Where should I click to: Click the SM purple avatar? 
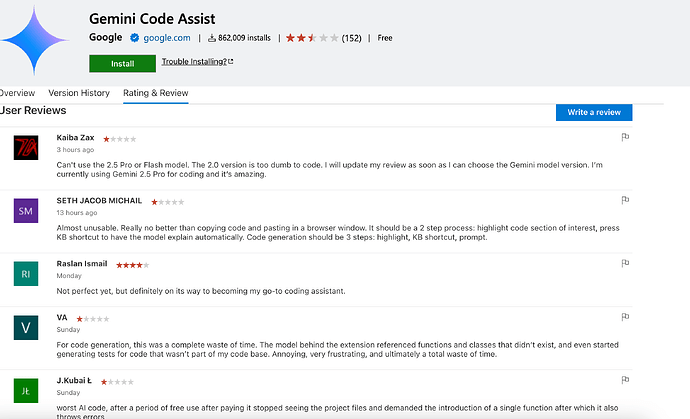pos(26,210)
